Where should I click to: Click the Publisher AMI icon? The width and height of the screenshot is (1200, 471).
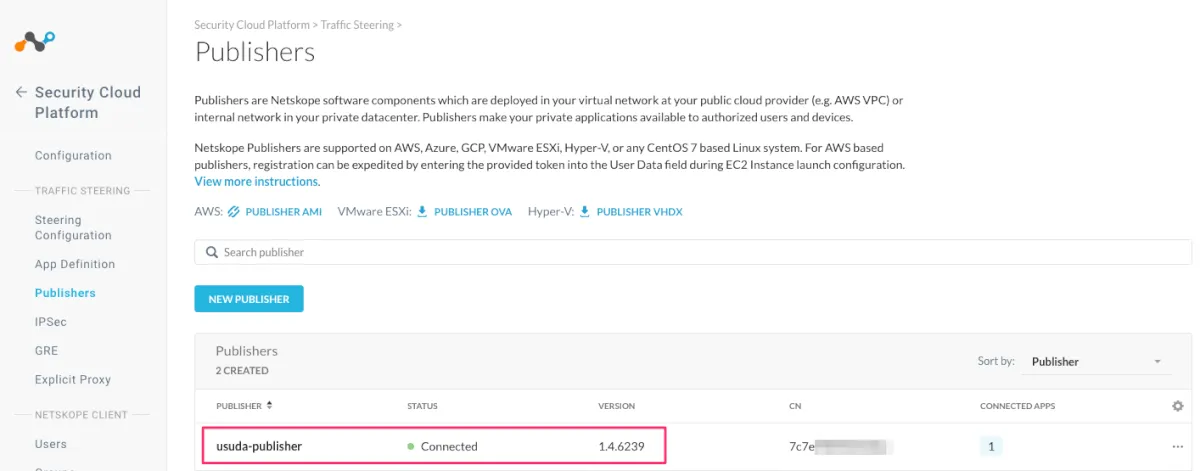pos(234,212)
